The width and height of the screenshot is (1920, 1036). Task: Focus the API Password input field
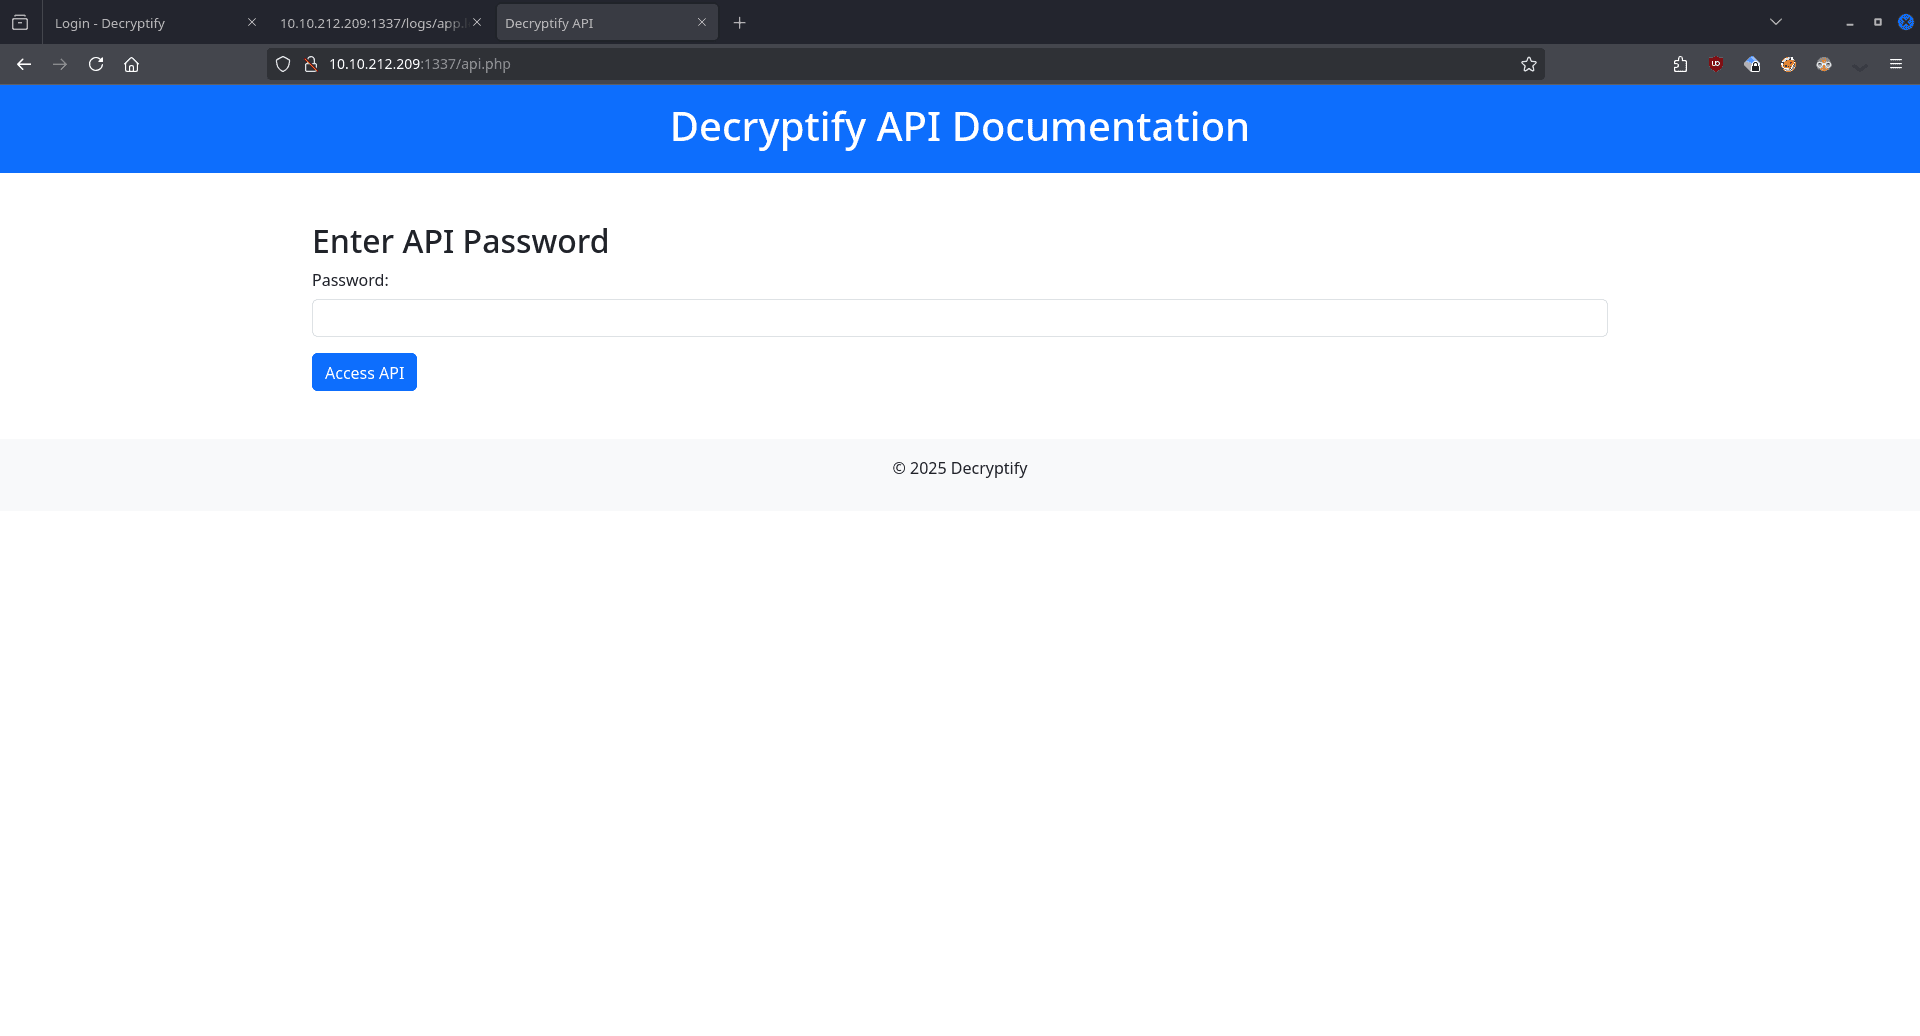point(959,318)
